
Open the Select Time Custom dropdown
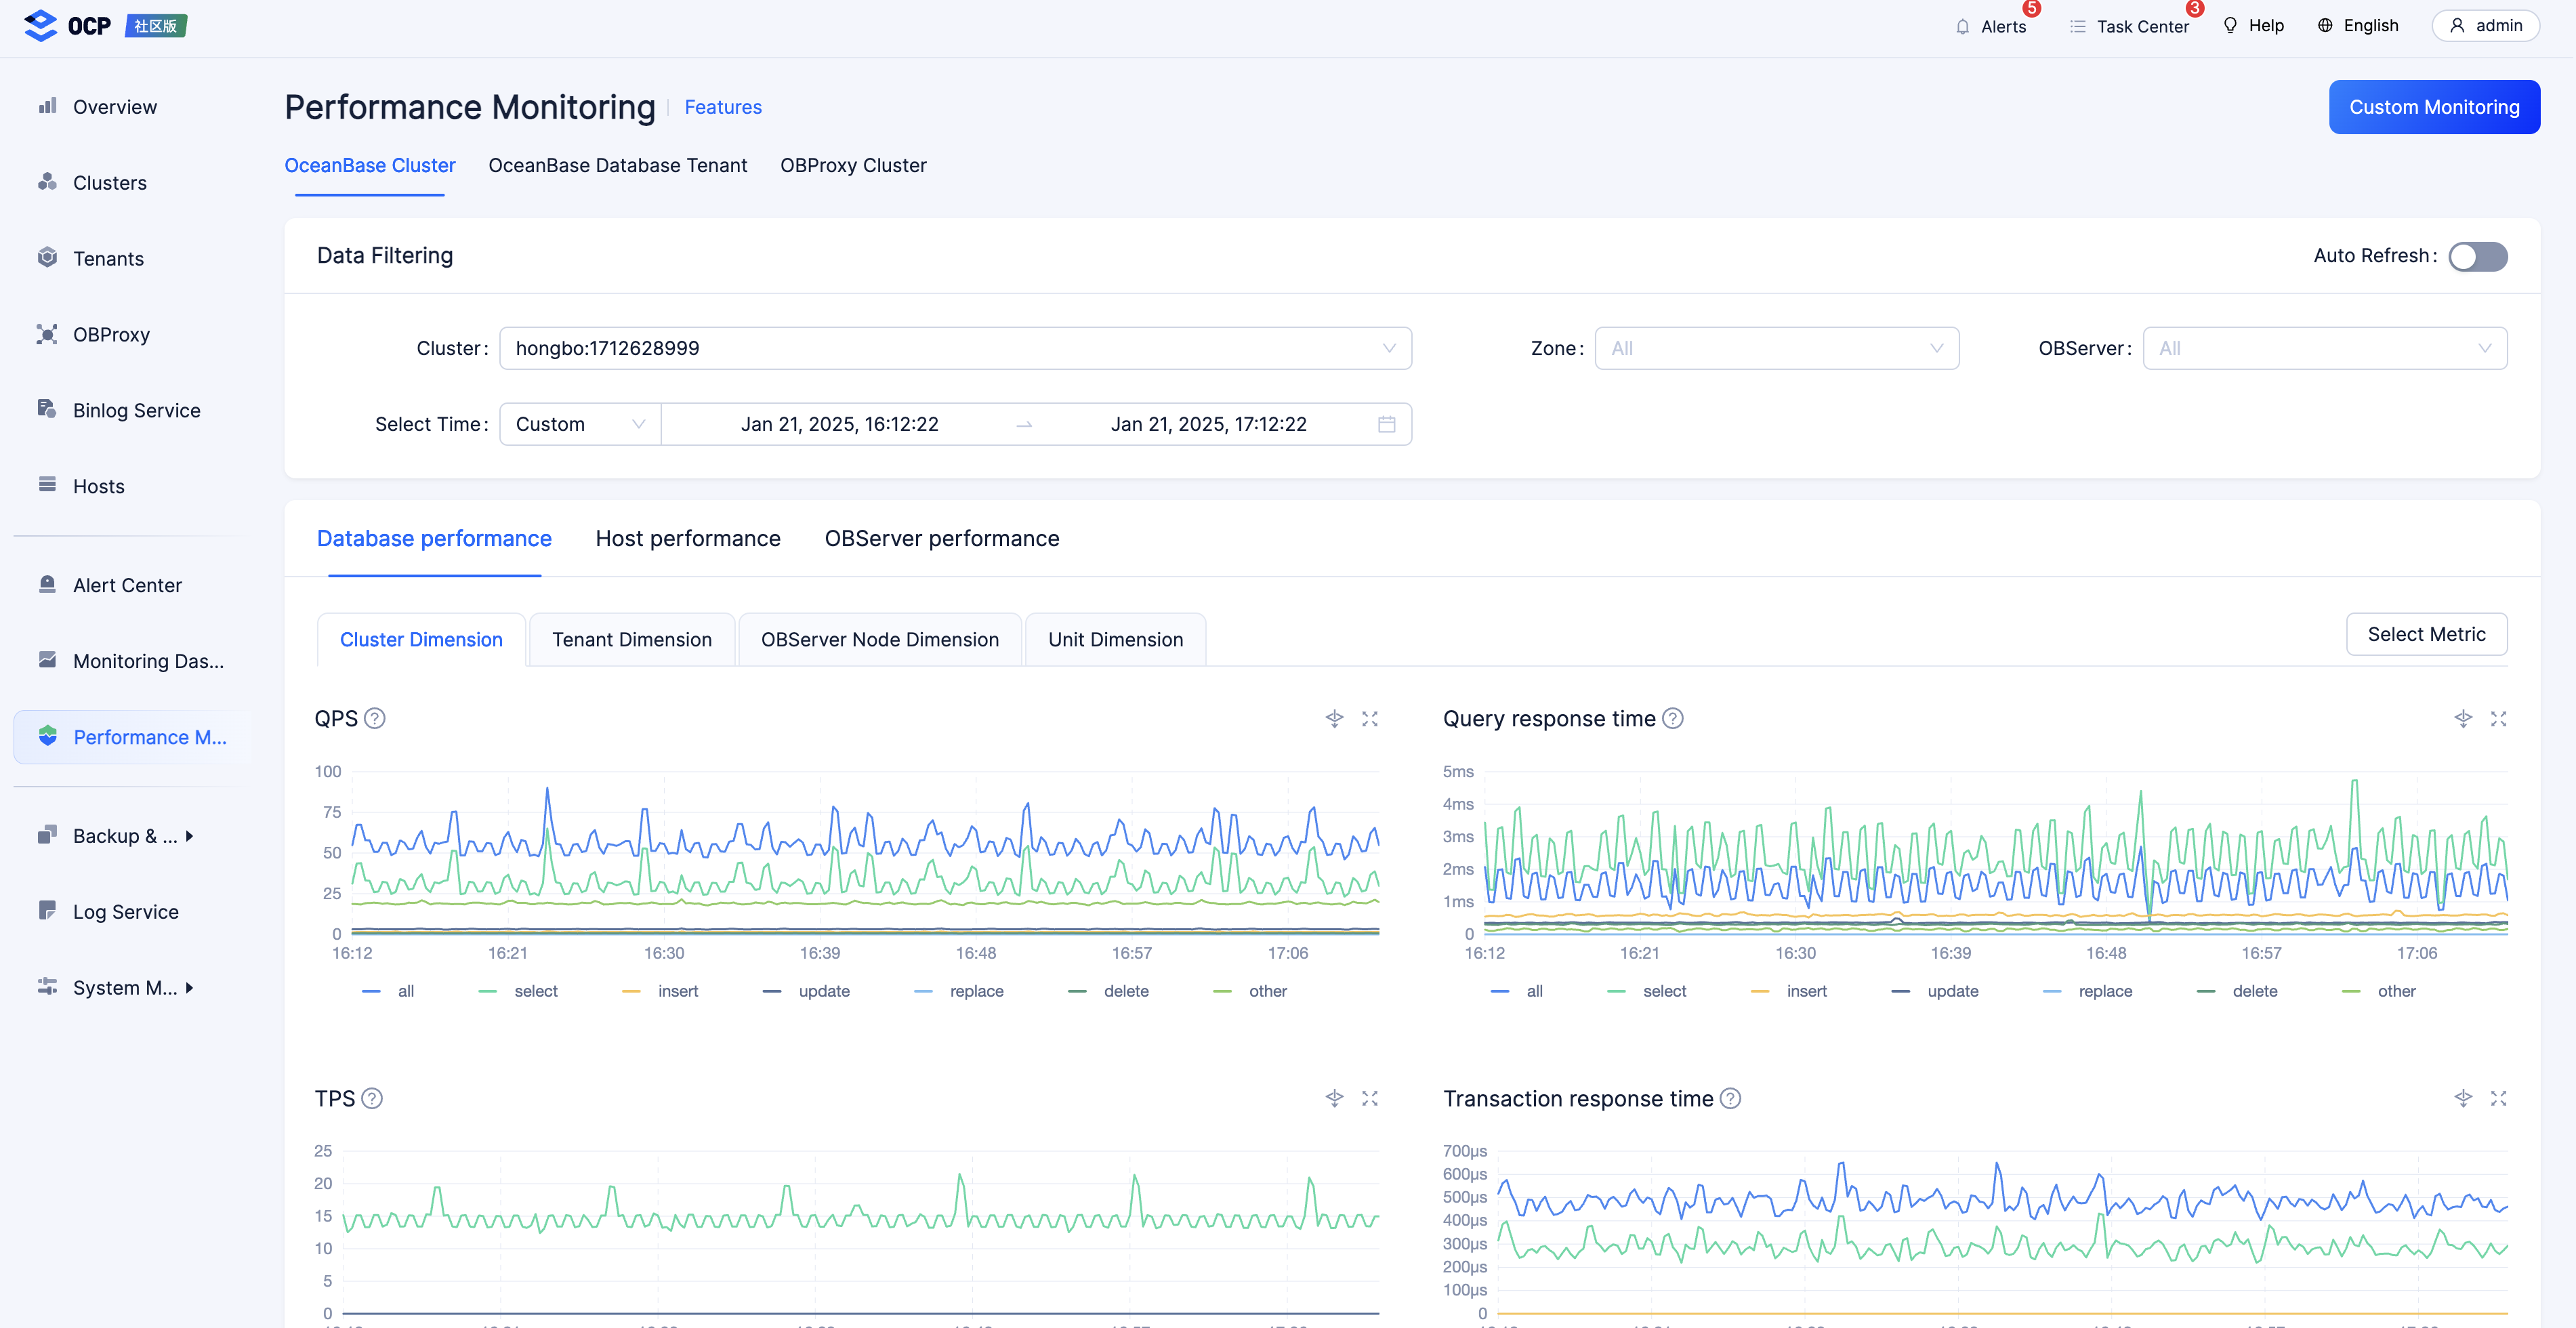click(x=579, y=424)
